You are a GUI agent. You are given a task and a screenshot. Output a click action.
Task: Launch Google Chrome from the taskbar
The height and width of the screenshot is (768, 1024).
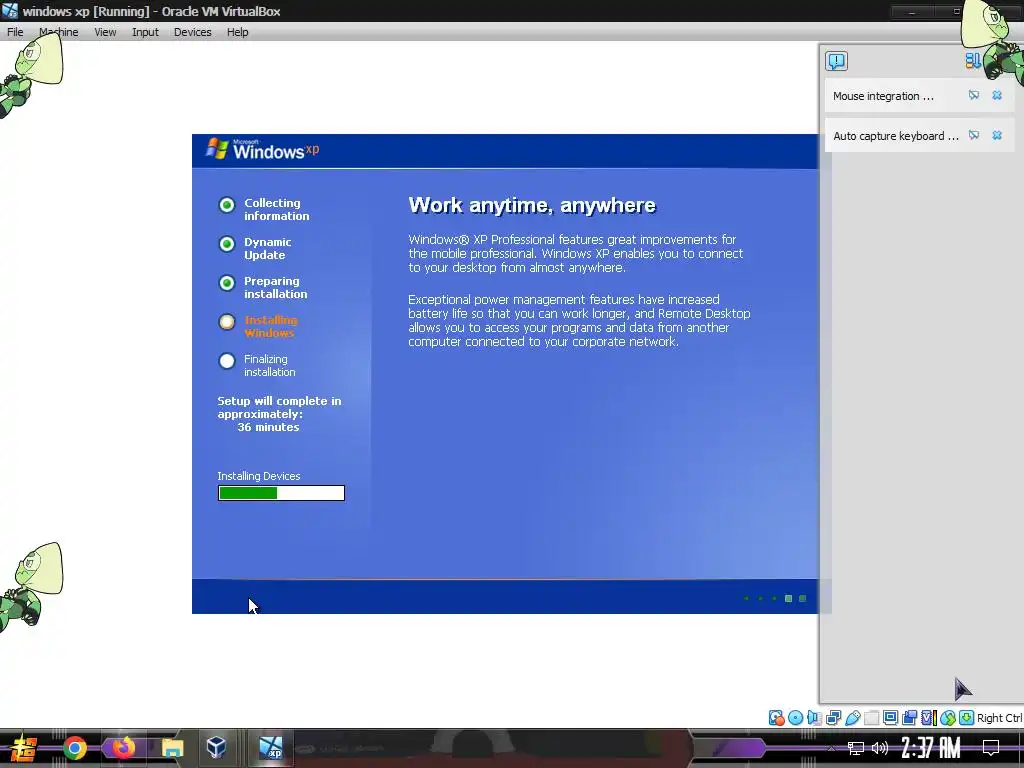coord(75,748)
